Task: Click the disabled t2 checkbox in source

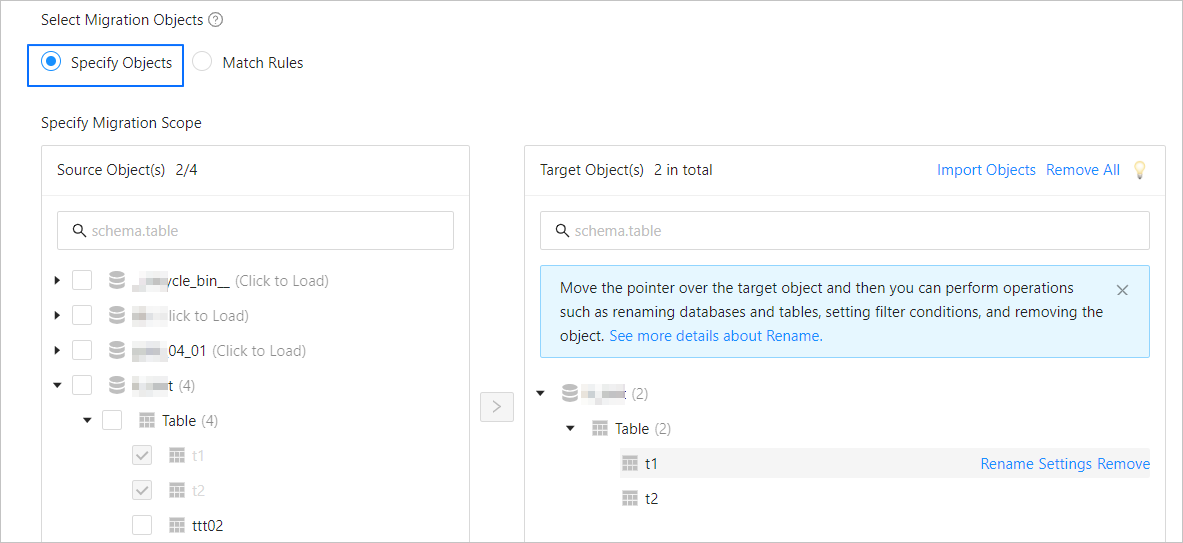Action: (x=142, y=489)
